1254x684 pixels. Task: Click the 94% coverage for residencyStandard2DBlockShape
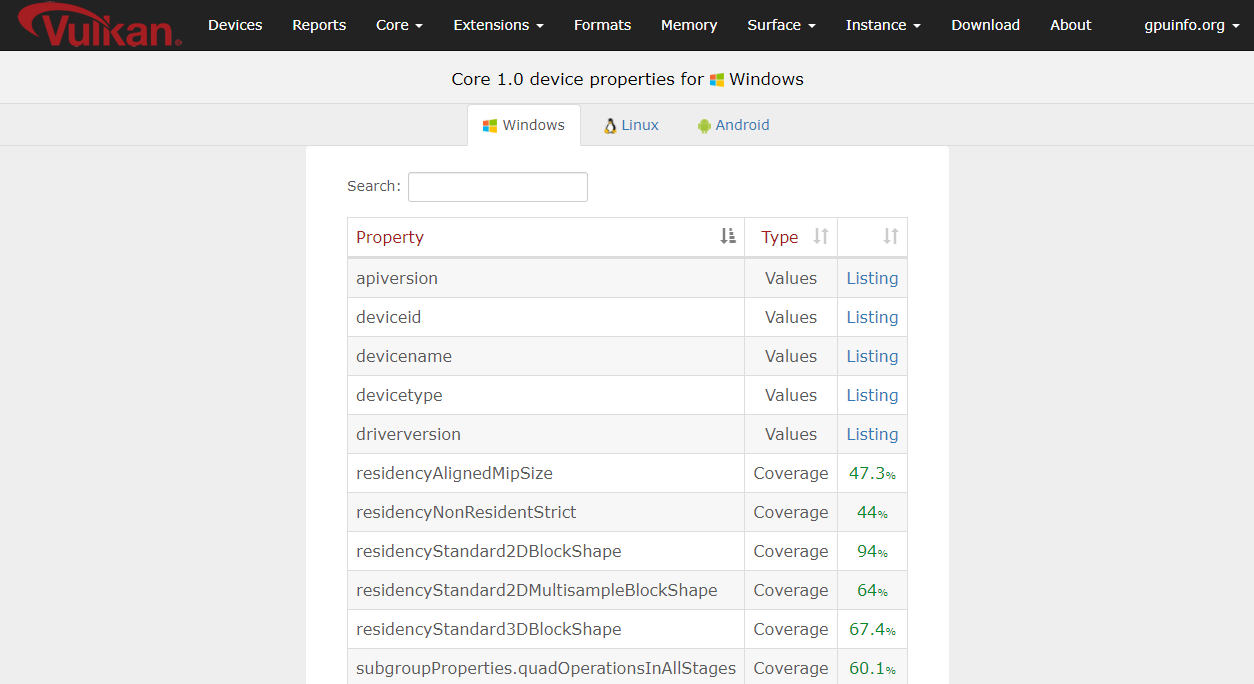[872, 551]
